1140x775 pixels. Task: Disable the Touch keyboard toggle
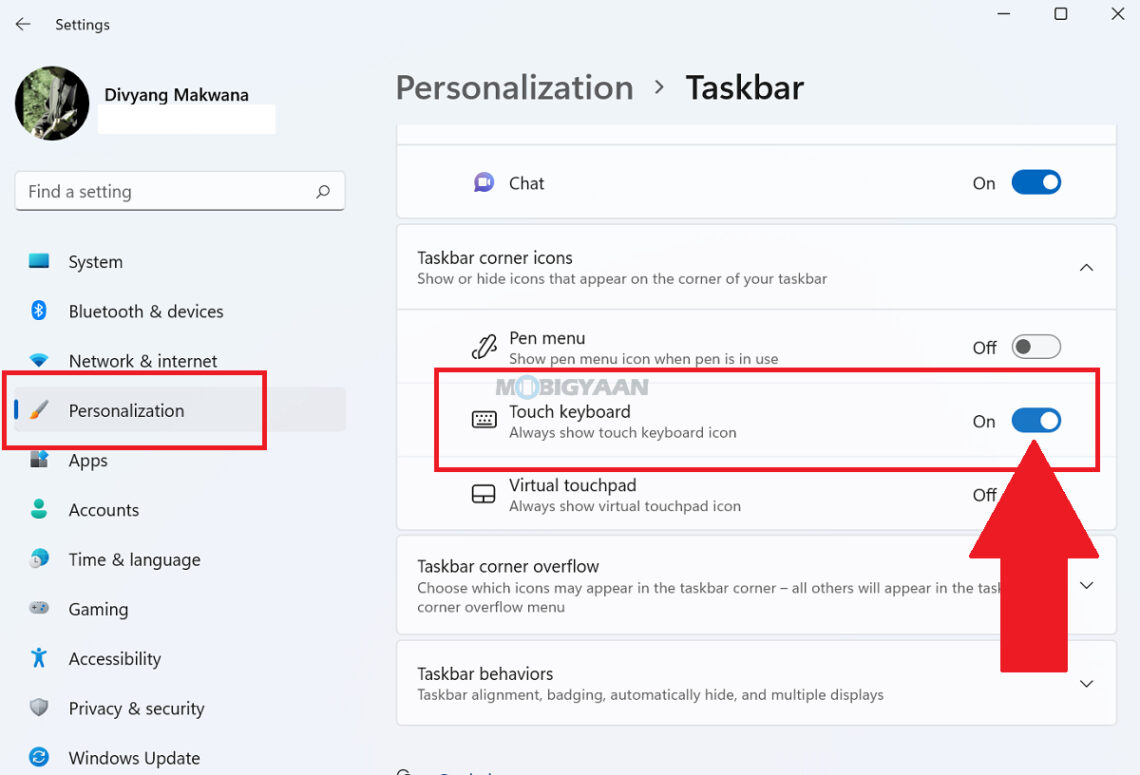point(1037,420)
